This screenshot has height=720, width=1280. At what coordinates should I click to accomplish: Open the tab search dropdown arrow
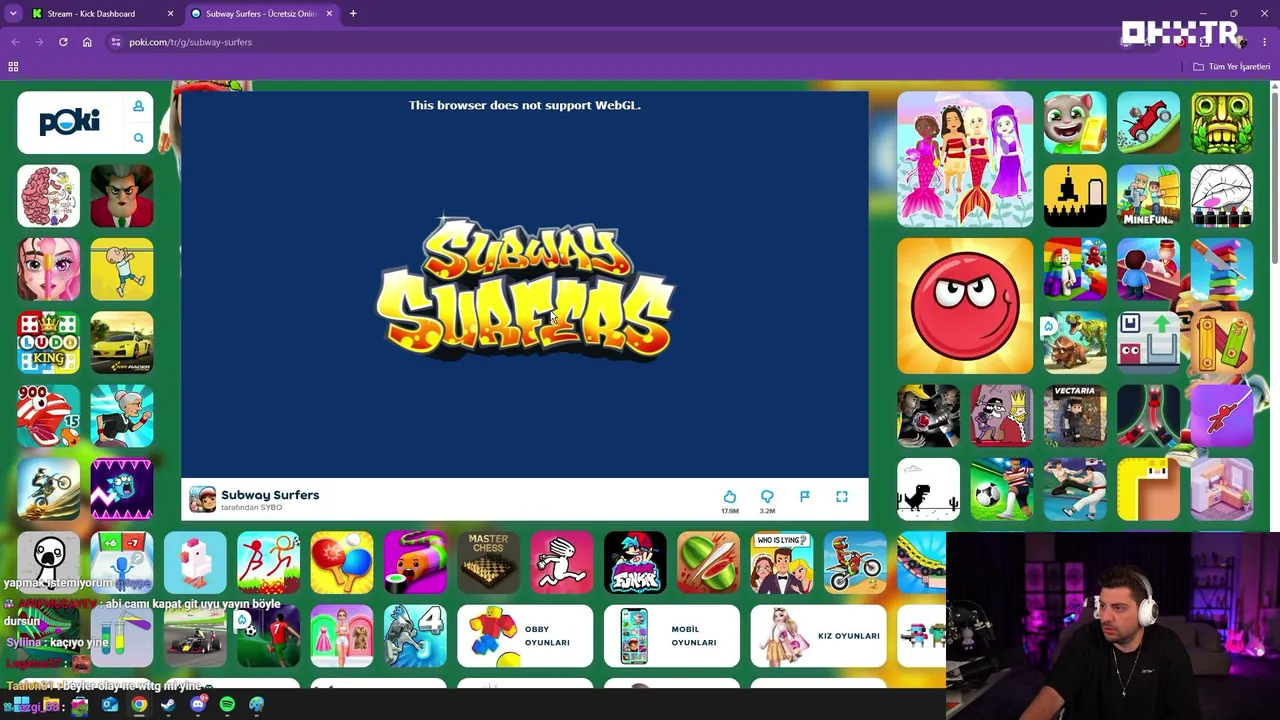point(13,14)
